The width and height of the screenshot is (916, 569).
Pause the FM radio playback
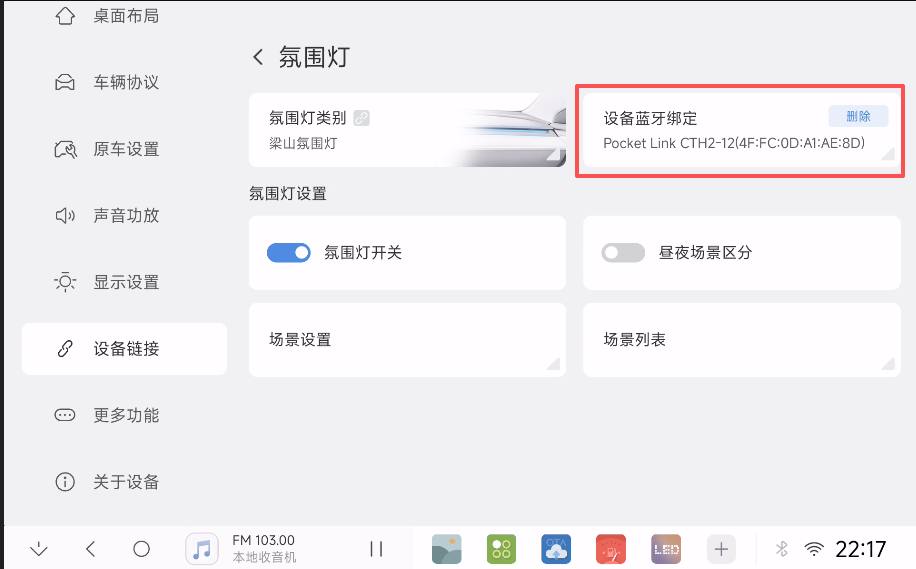tap(376, 549)
